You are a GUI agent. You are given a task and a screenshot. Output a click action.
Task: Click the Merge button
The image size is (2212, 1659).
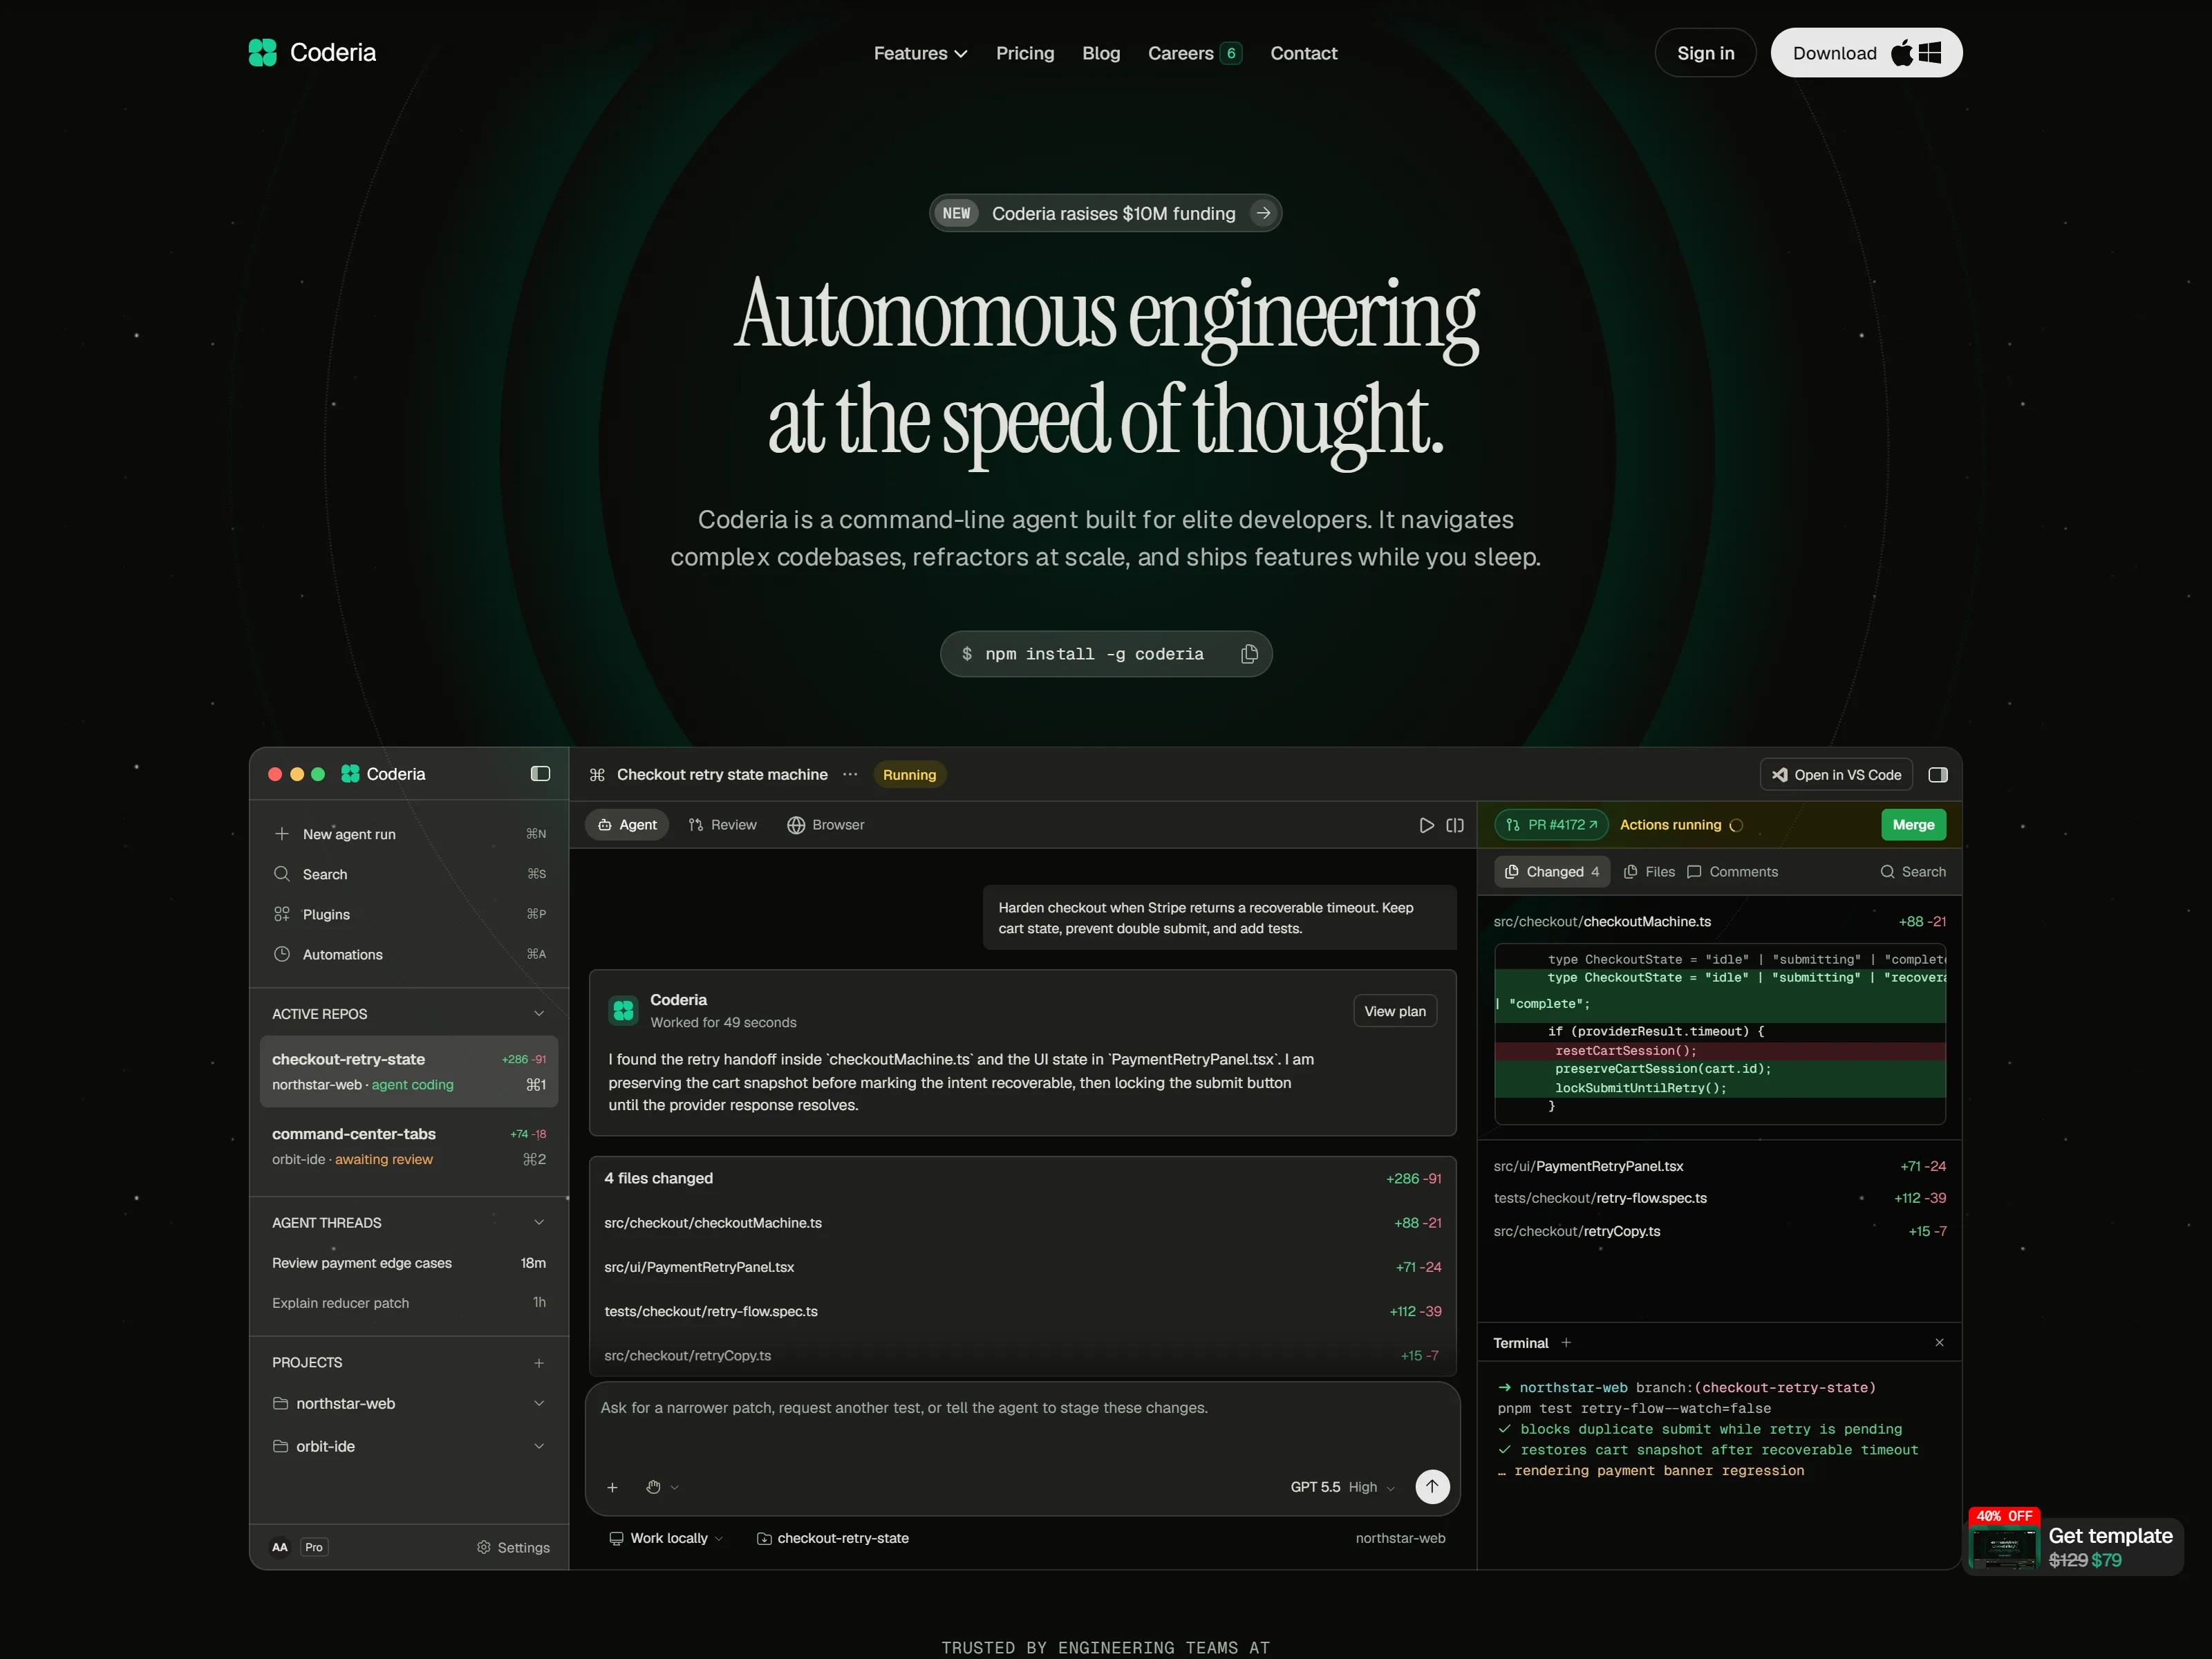[1913, 825]
